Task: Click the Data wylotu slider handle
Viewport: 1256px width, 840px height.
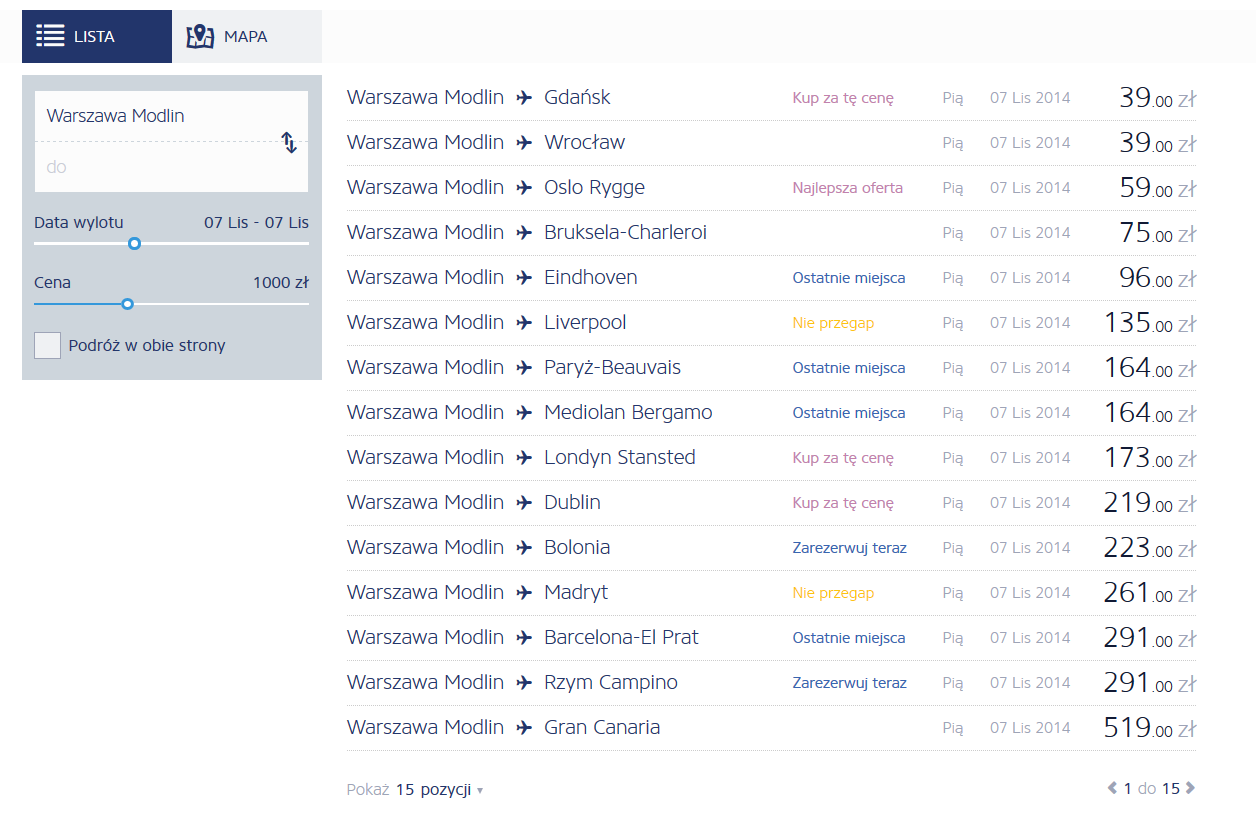Action: [x=134, y=243]
